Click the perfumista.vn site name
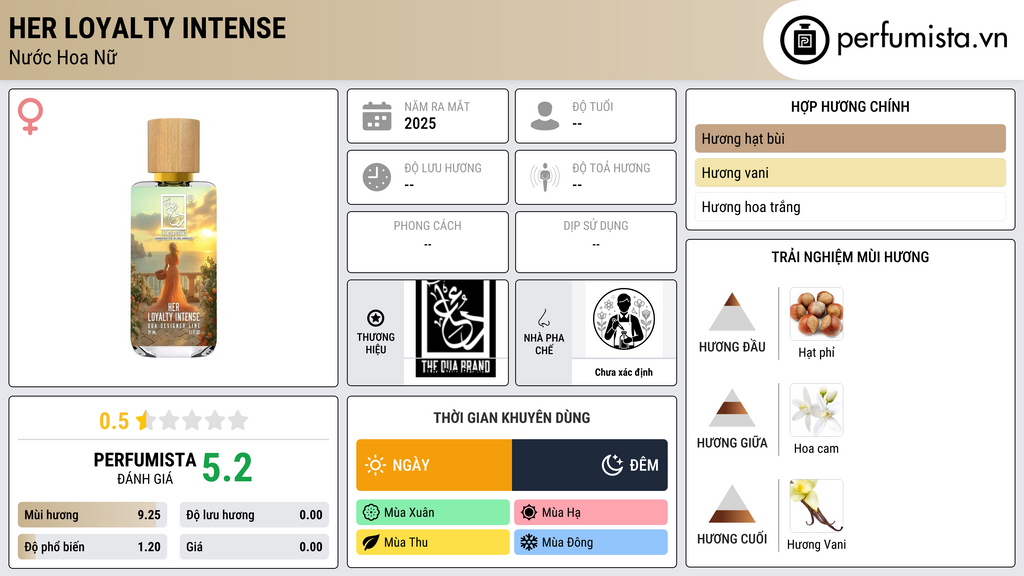The width and height of the screenshot is (1024, 576). [x=922, y=38]
